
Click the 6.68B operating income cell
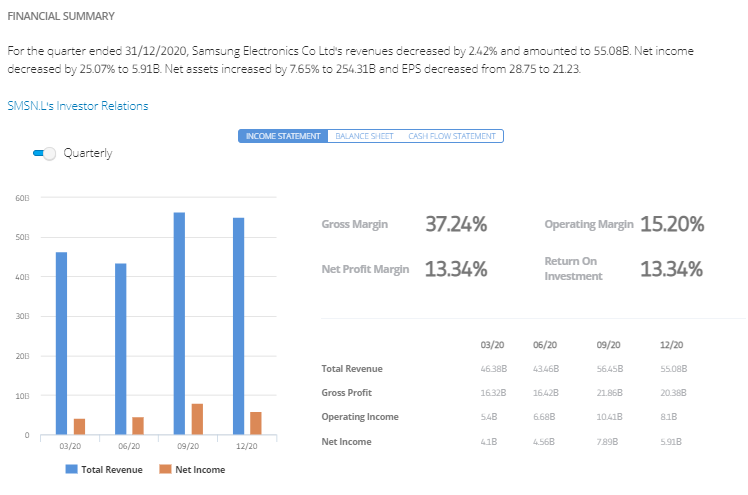click(544, 417)
